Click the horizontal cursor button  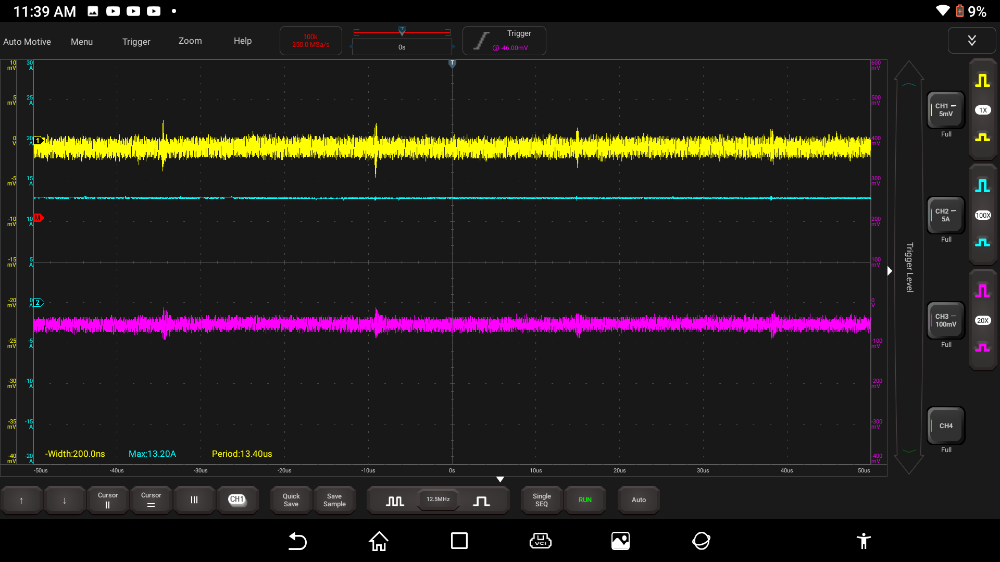(x=151, y=499)
